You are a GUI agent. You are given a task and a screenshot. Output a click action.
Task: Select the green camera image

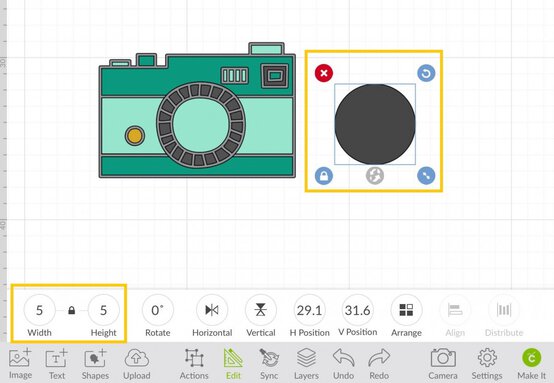198,110
